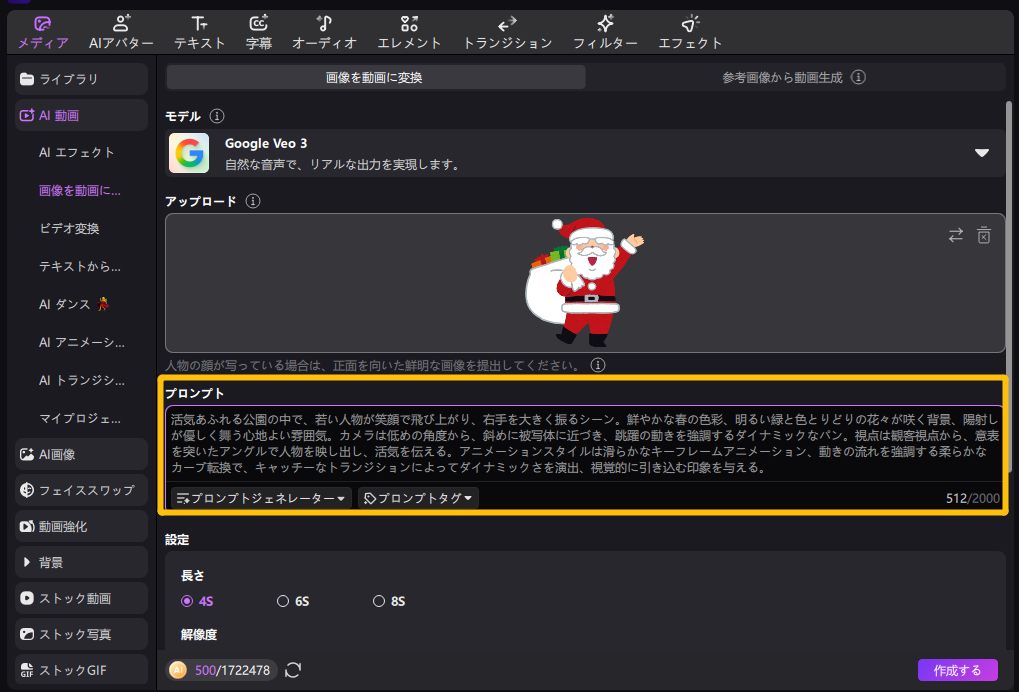Click inside the prompt text field
The image size is (1019, 692).
tap(584, 440)
